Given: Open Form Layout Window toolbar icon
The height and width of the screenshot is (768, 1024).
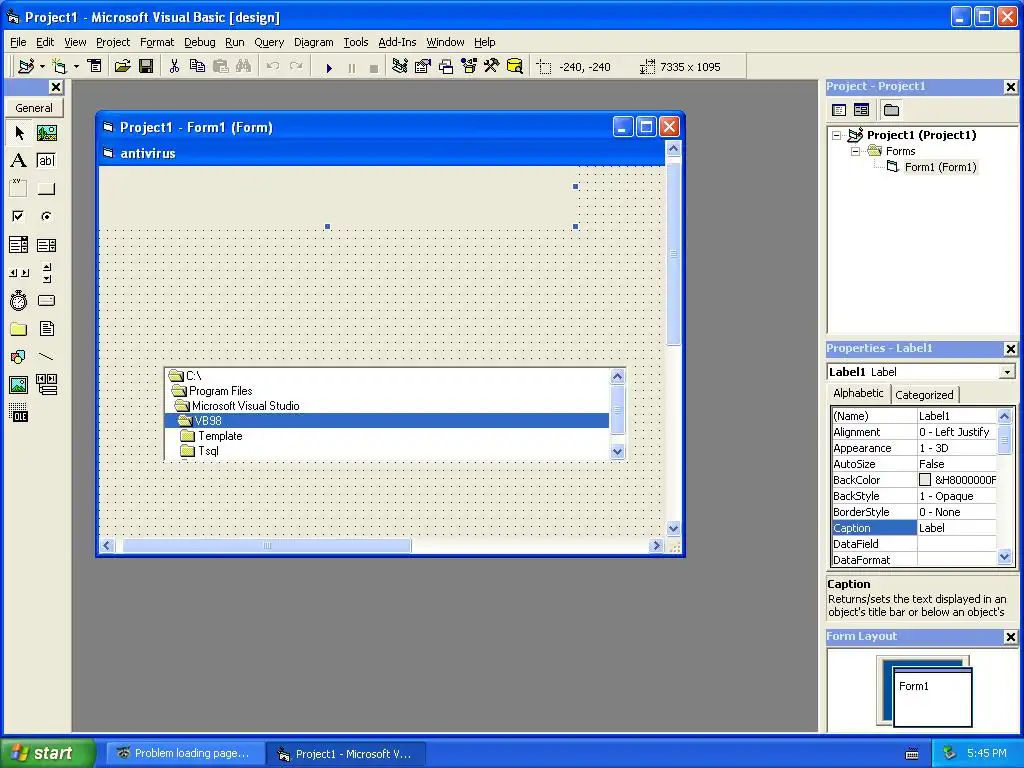Looking at the screenshot, I should (446, 66).
